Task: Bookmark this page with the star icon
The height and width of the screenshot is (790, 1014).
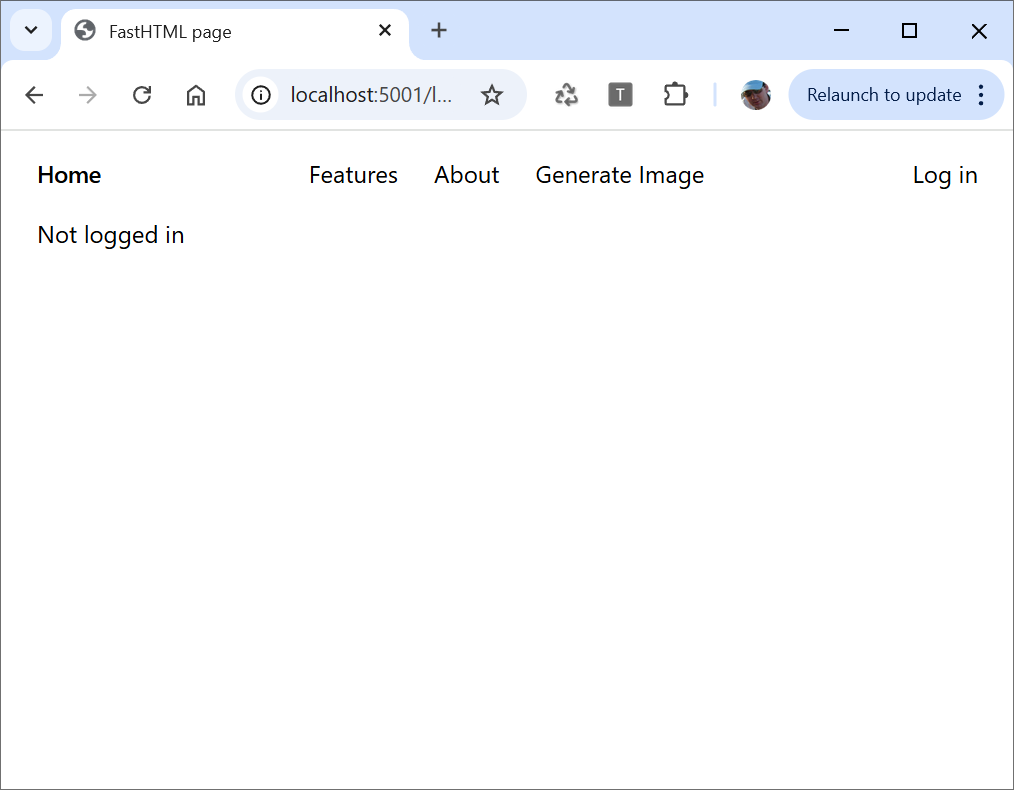Action: tap(491, 95)
